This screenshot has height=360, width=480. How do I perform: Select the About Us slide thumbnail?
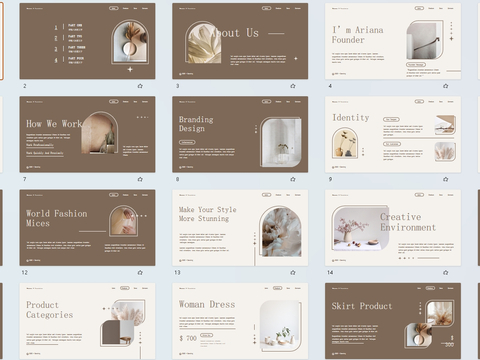tap(240, 41)
